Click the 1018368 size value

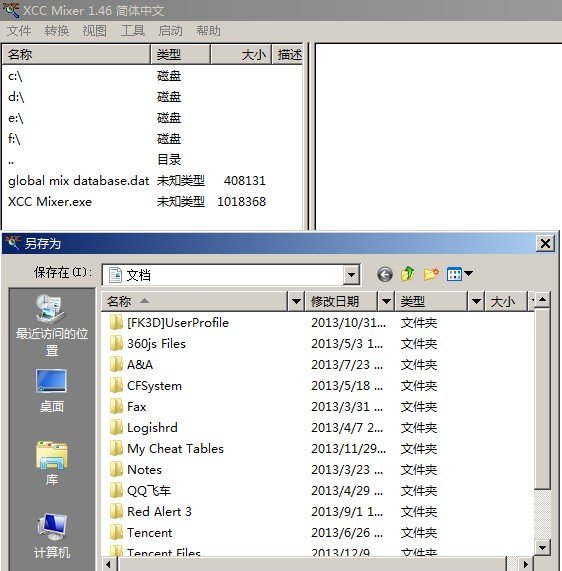click(x=241, y=202)
